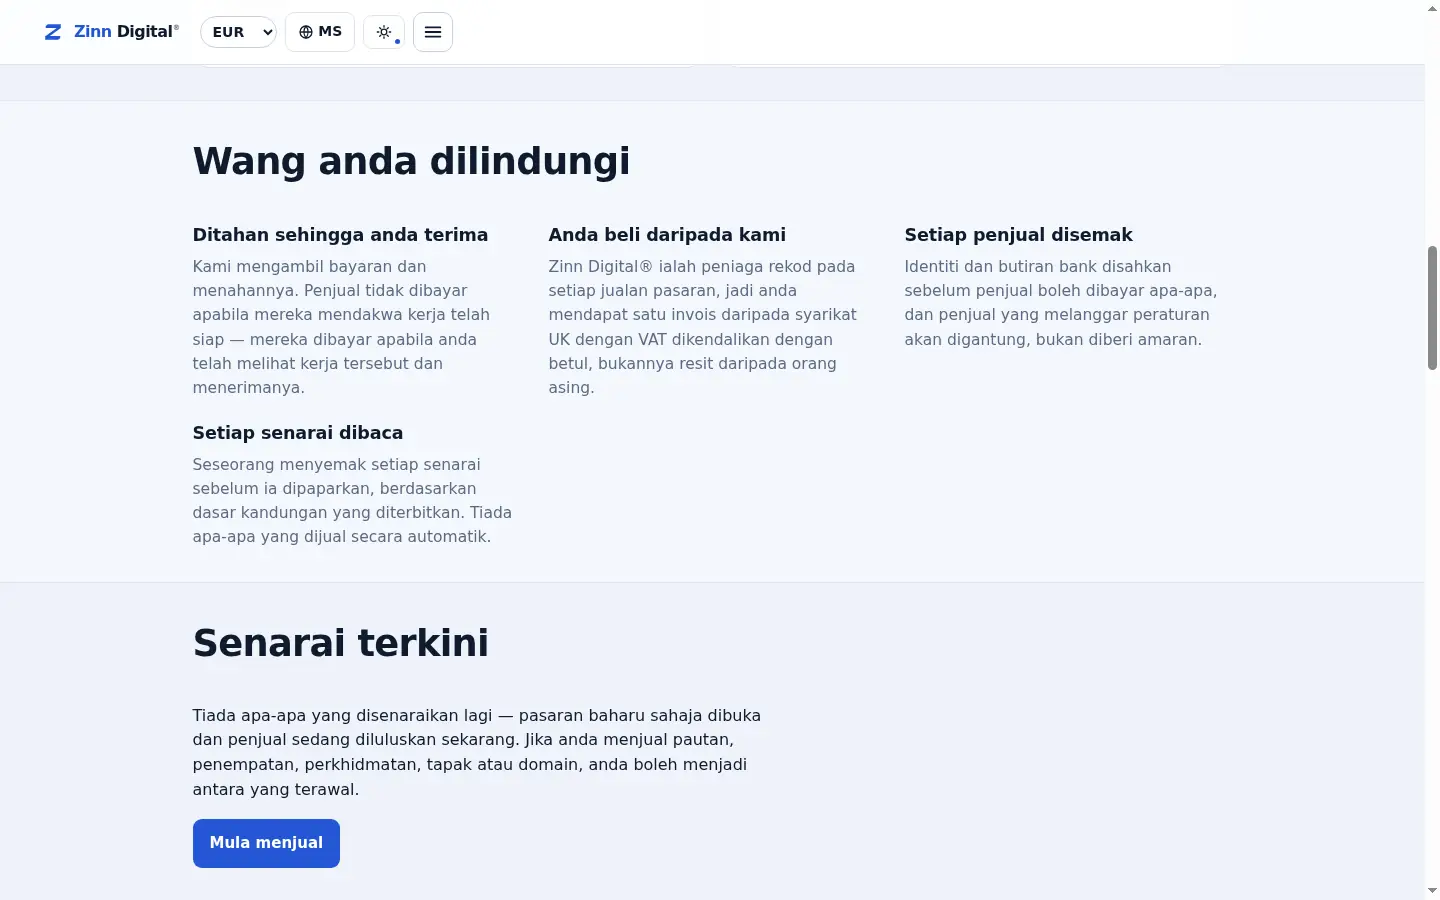Viewport: 1440px width, 900px height.
Task: Click the 'Wang anda dilindungi' heading
Action: tap(411, 161)
